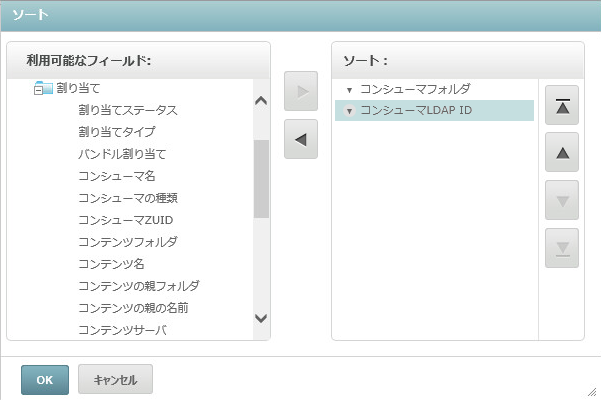The height and width of the screenshot is (400, 601).
Task: Collapse the 割り当て tree node
Action: click(37, 89)
